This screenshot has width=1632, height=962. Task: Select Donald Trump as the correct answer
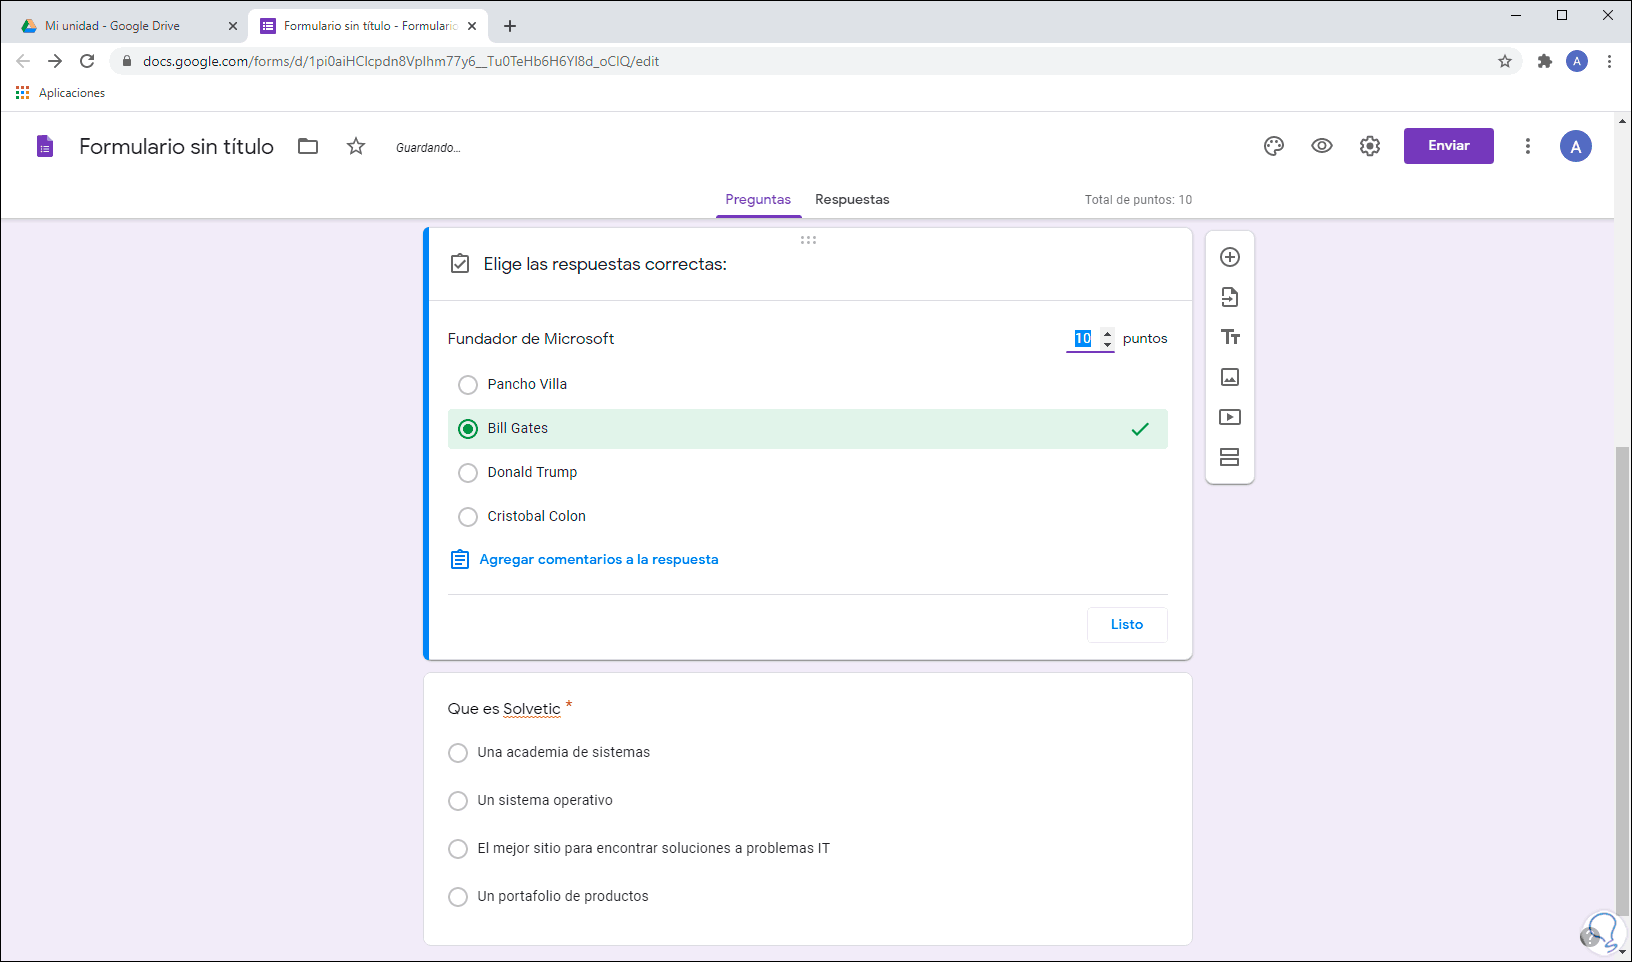click(468, 473)
